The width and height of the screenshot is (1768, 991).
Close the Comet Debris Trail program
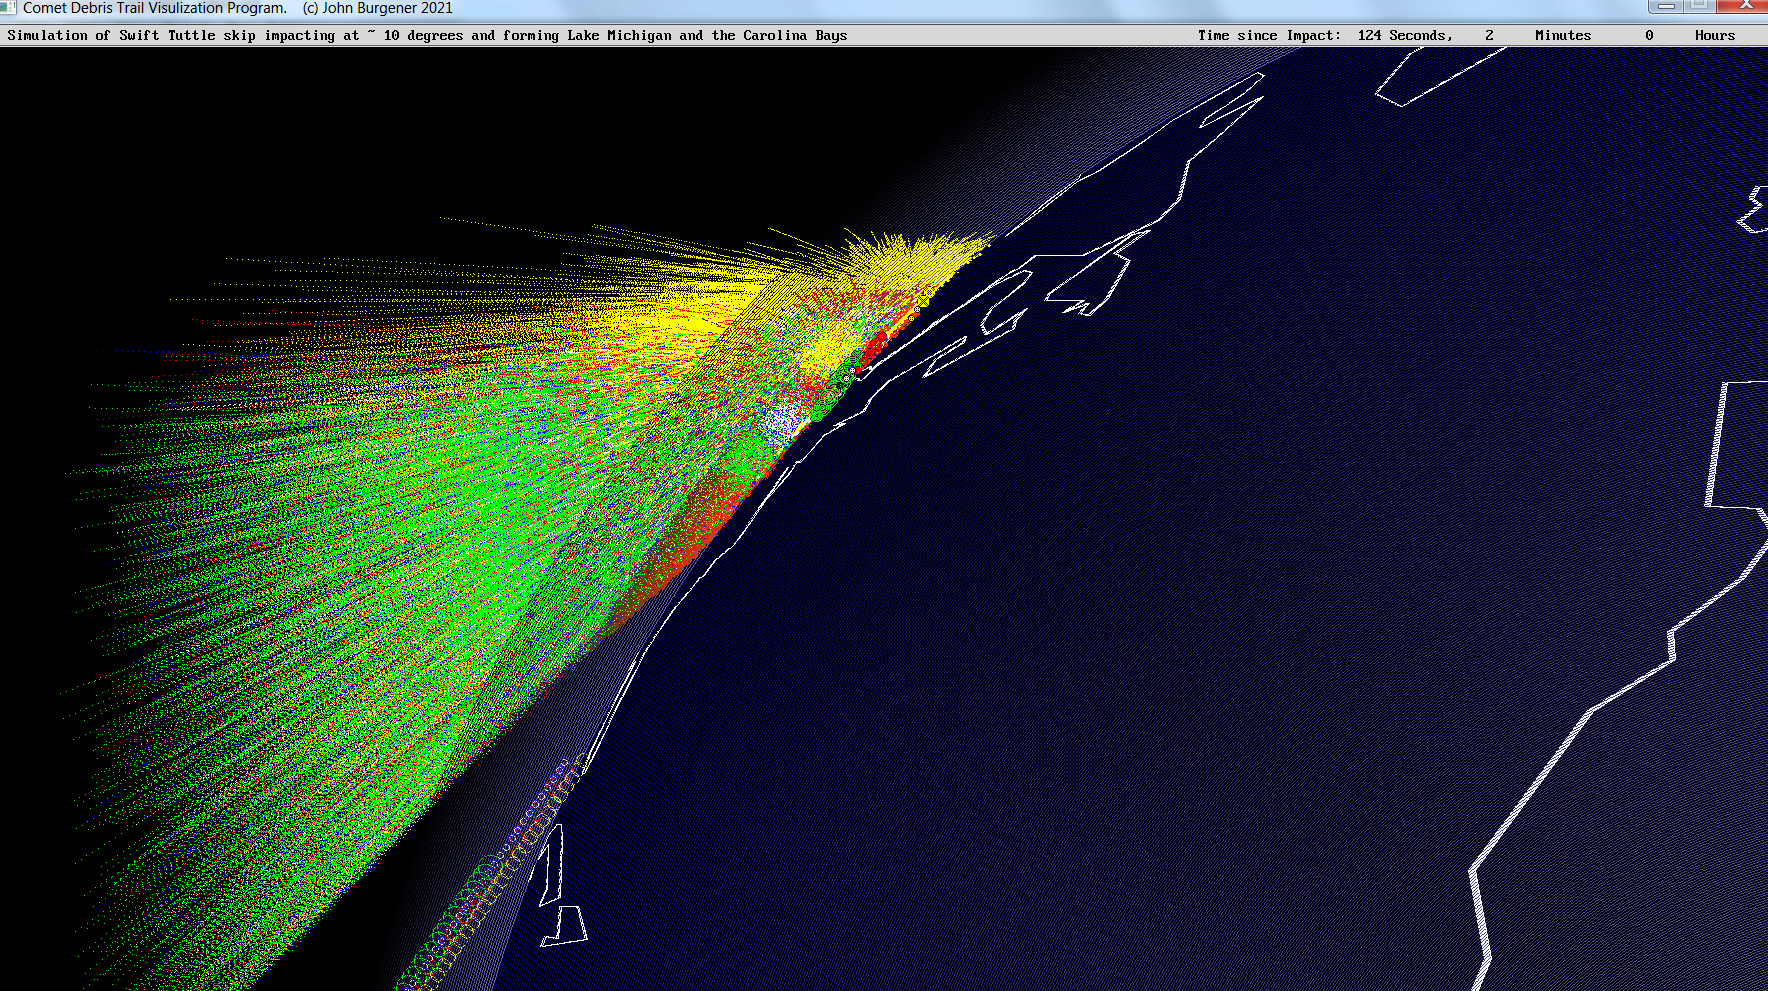point(1745,5)
